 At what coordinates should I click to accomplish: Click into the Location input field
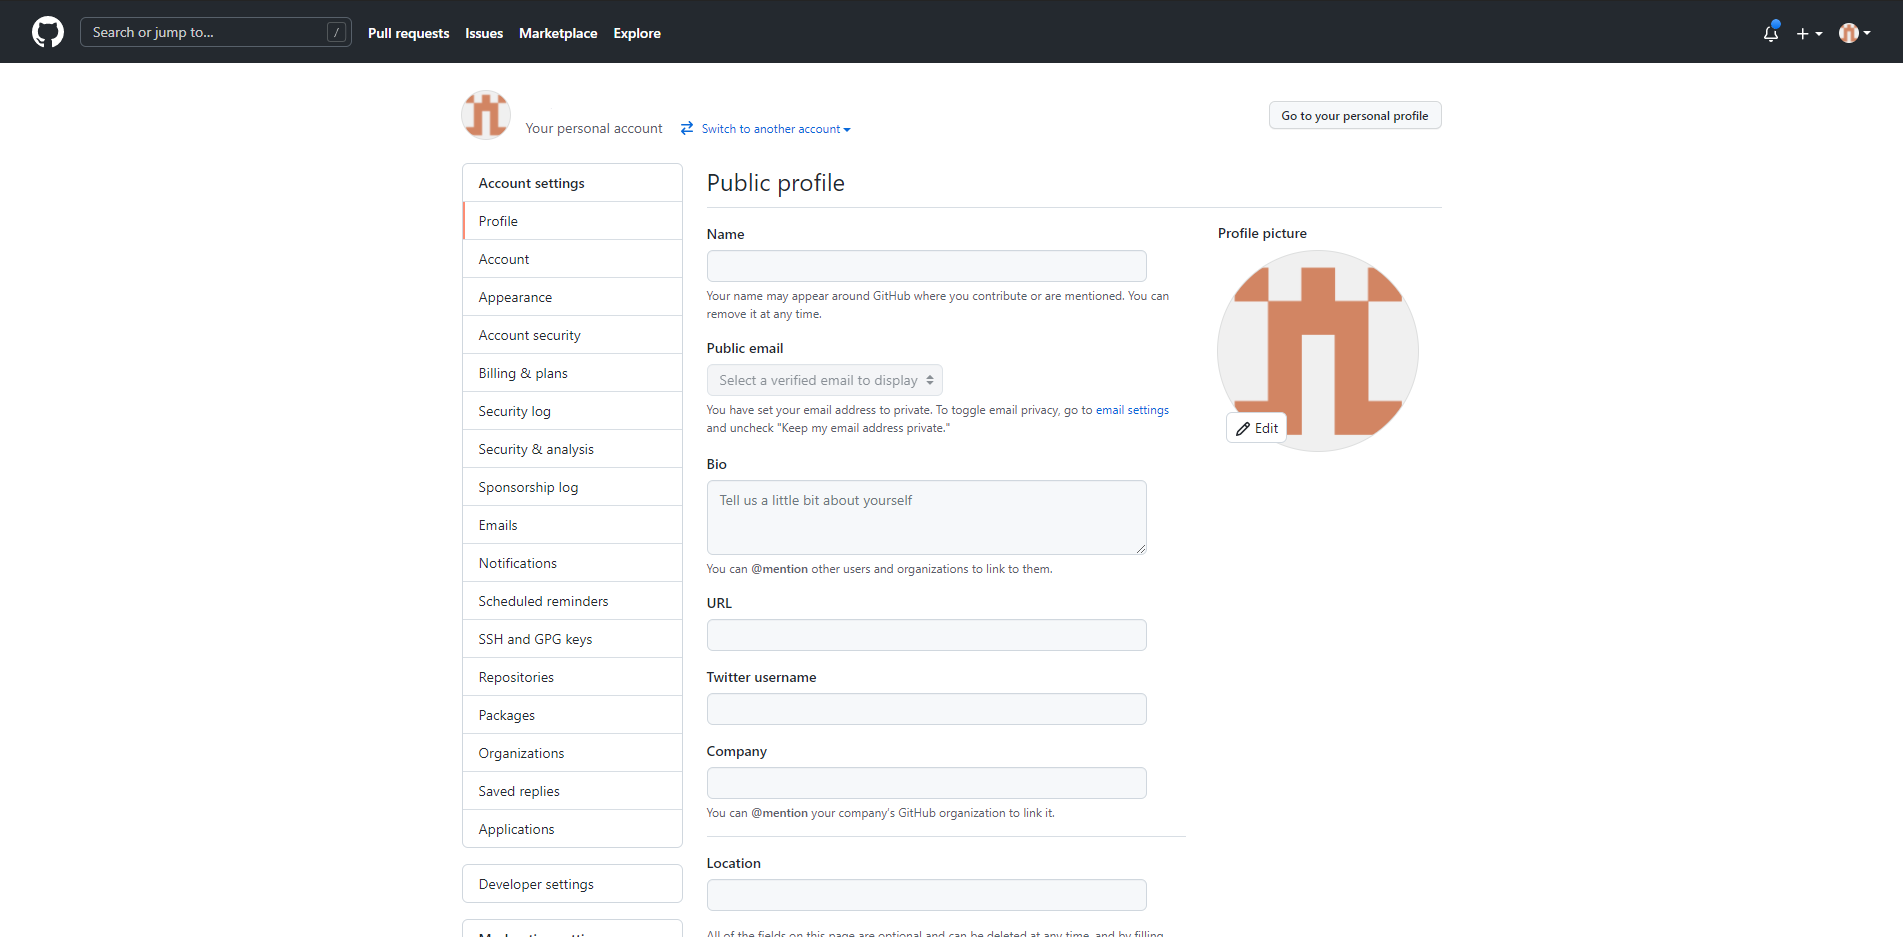(926, 895)
